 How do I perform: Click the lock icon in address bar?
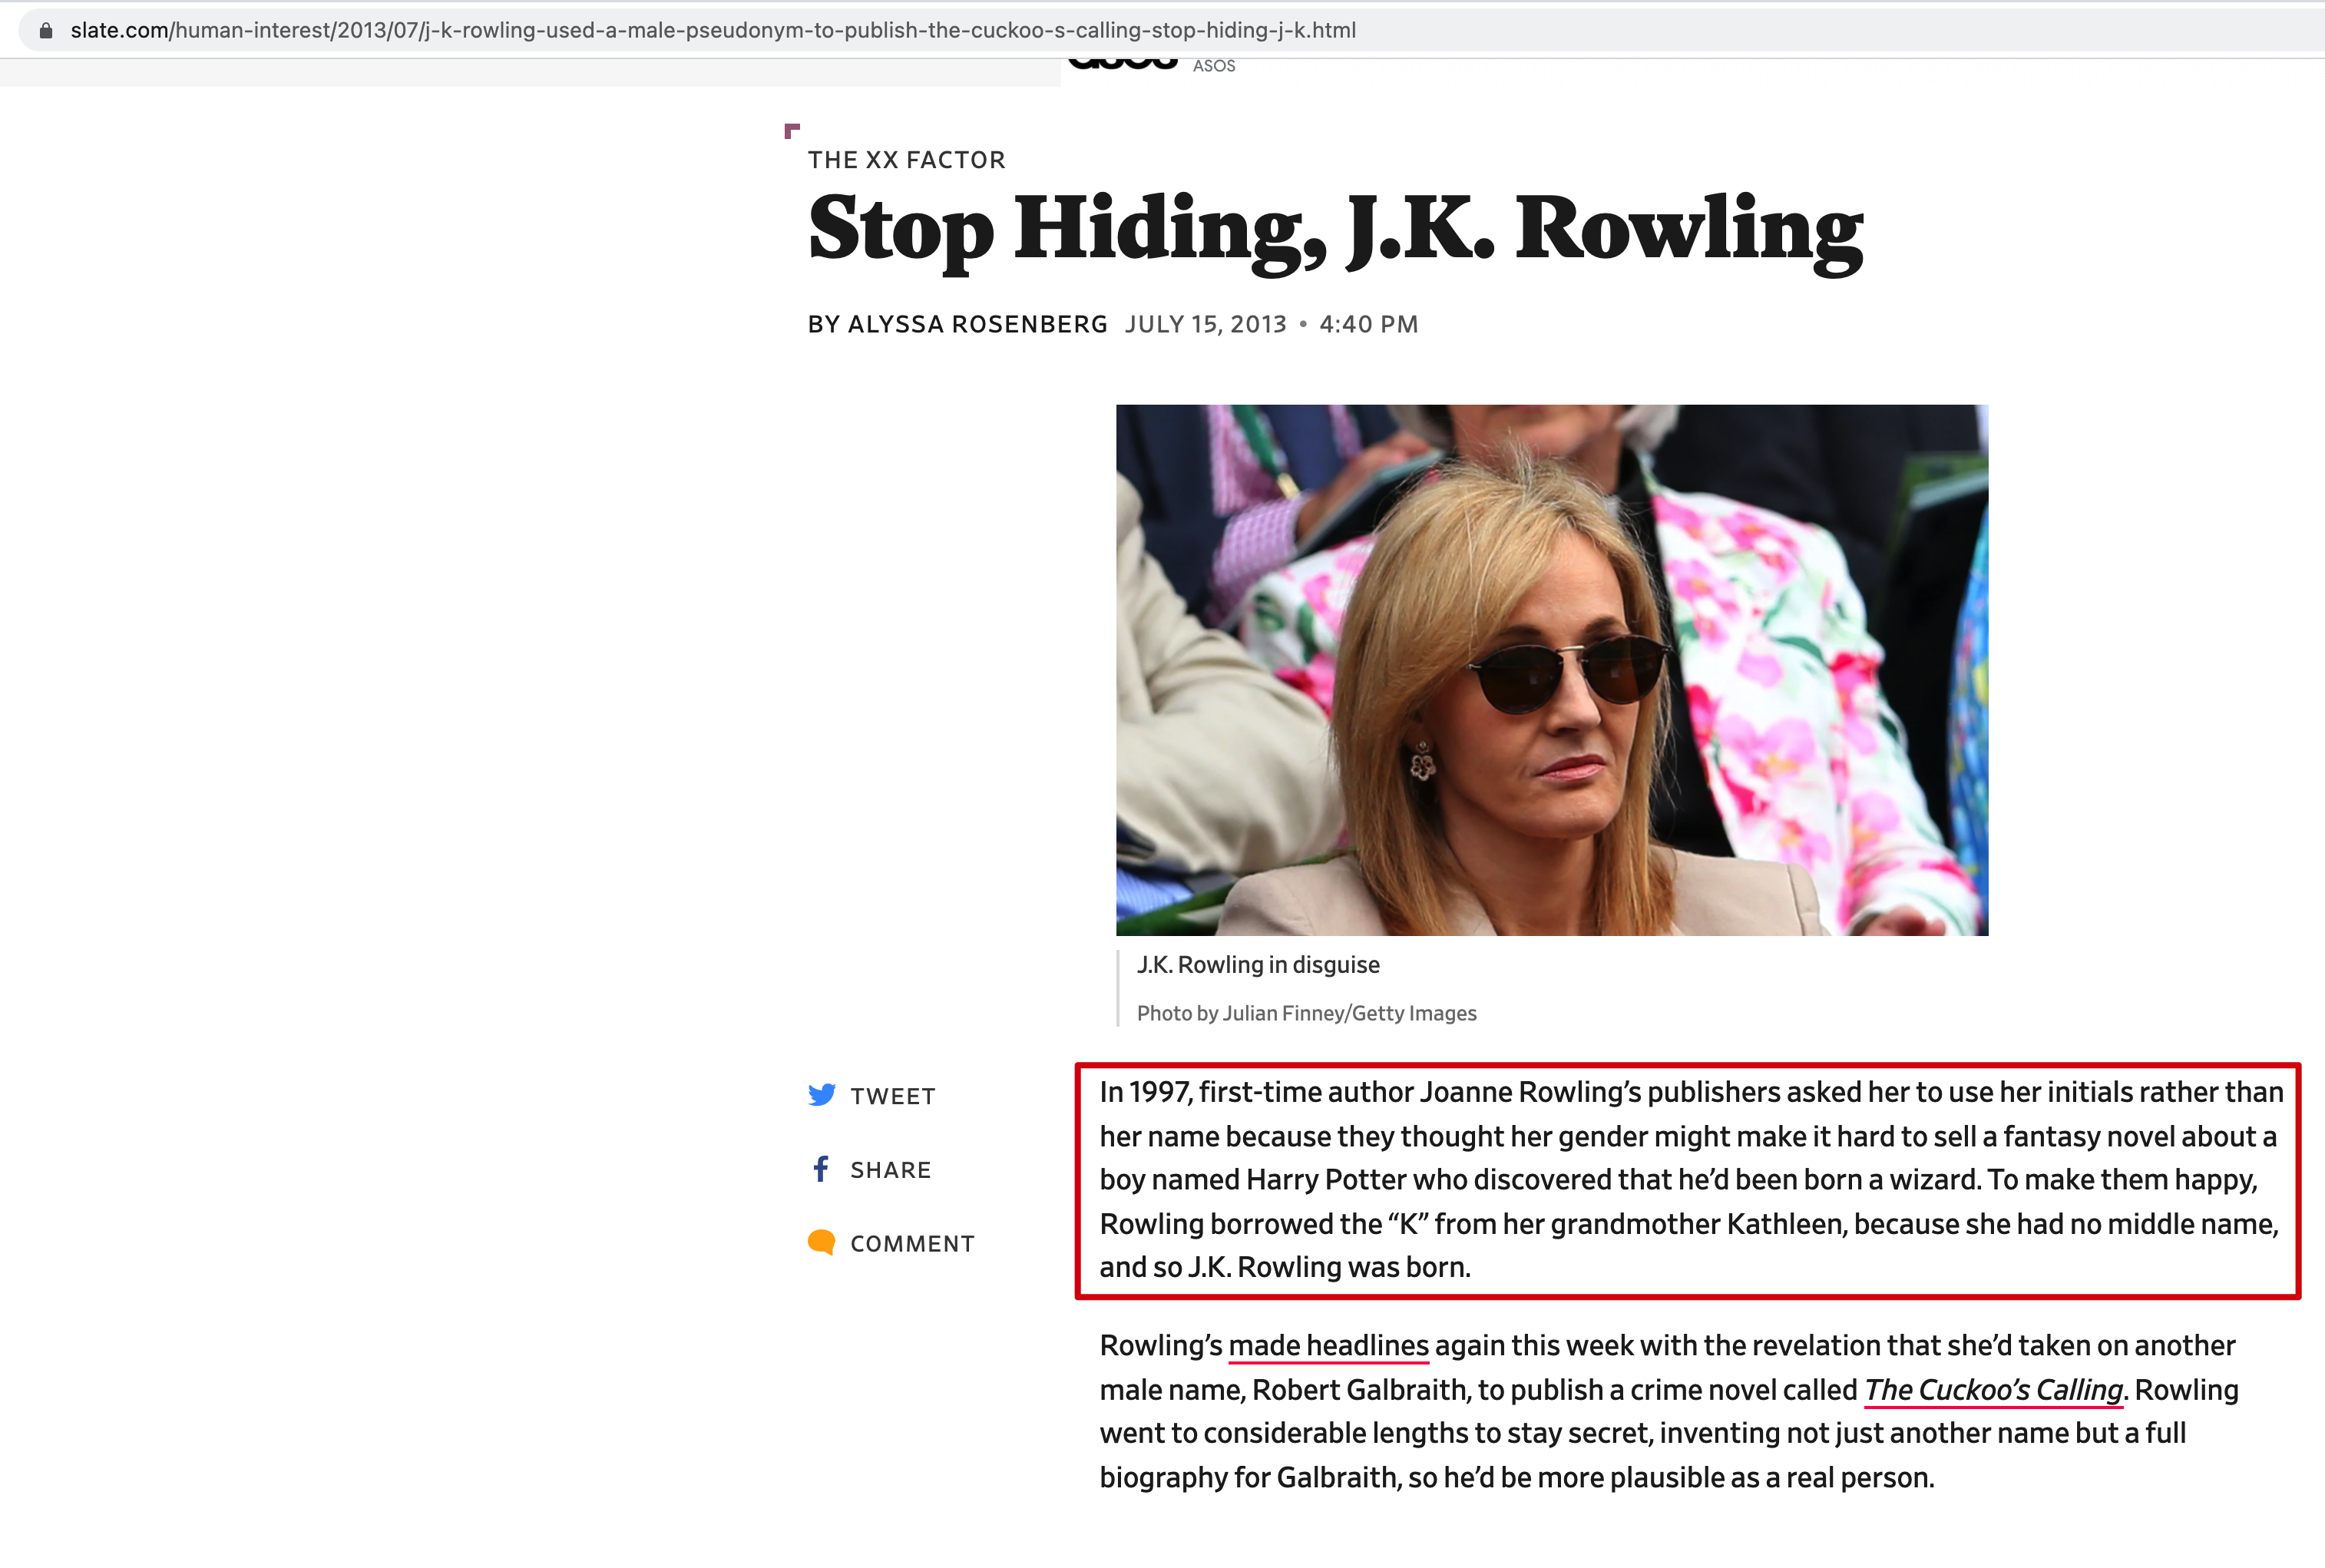[x=45, y=30]
